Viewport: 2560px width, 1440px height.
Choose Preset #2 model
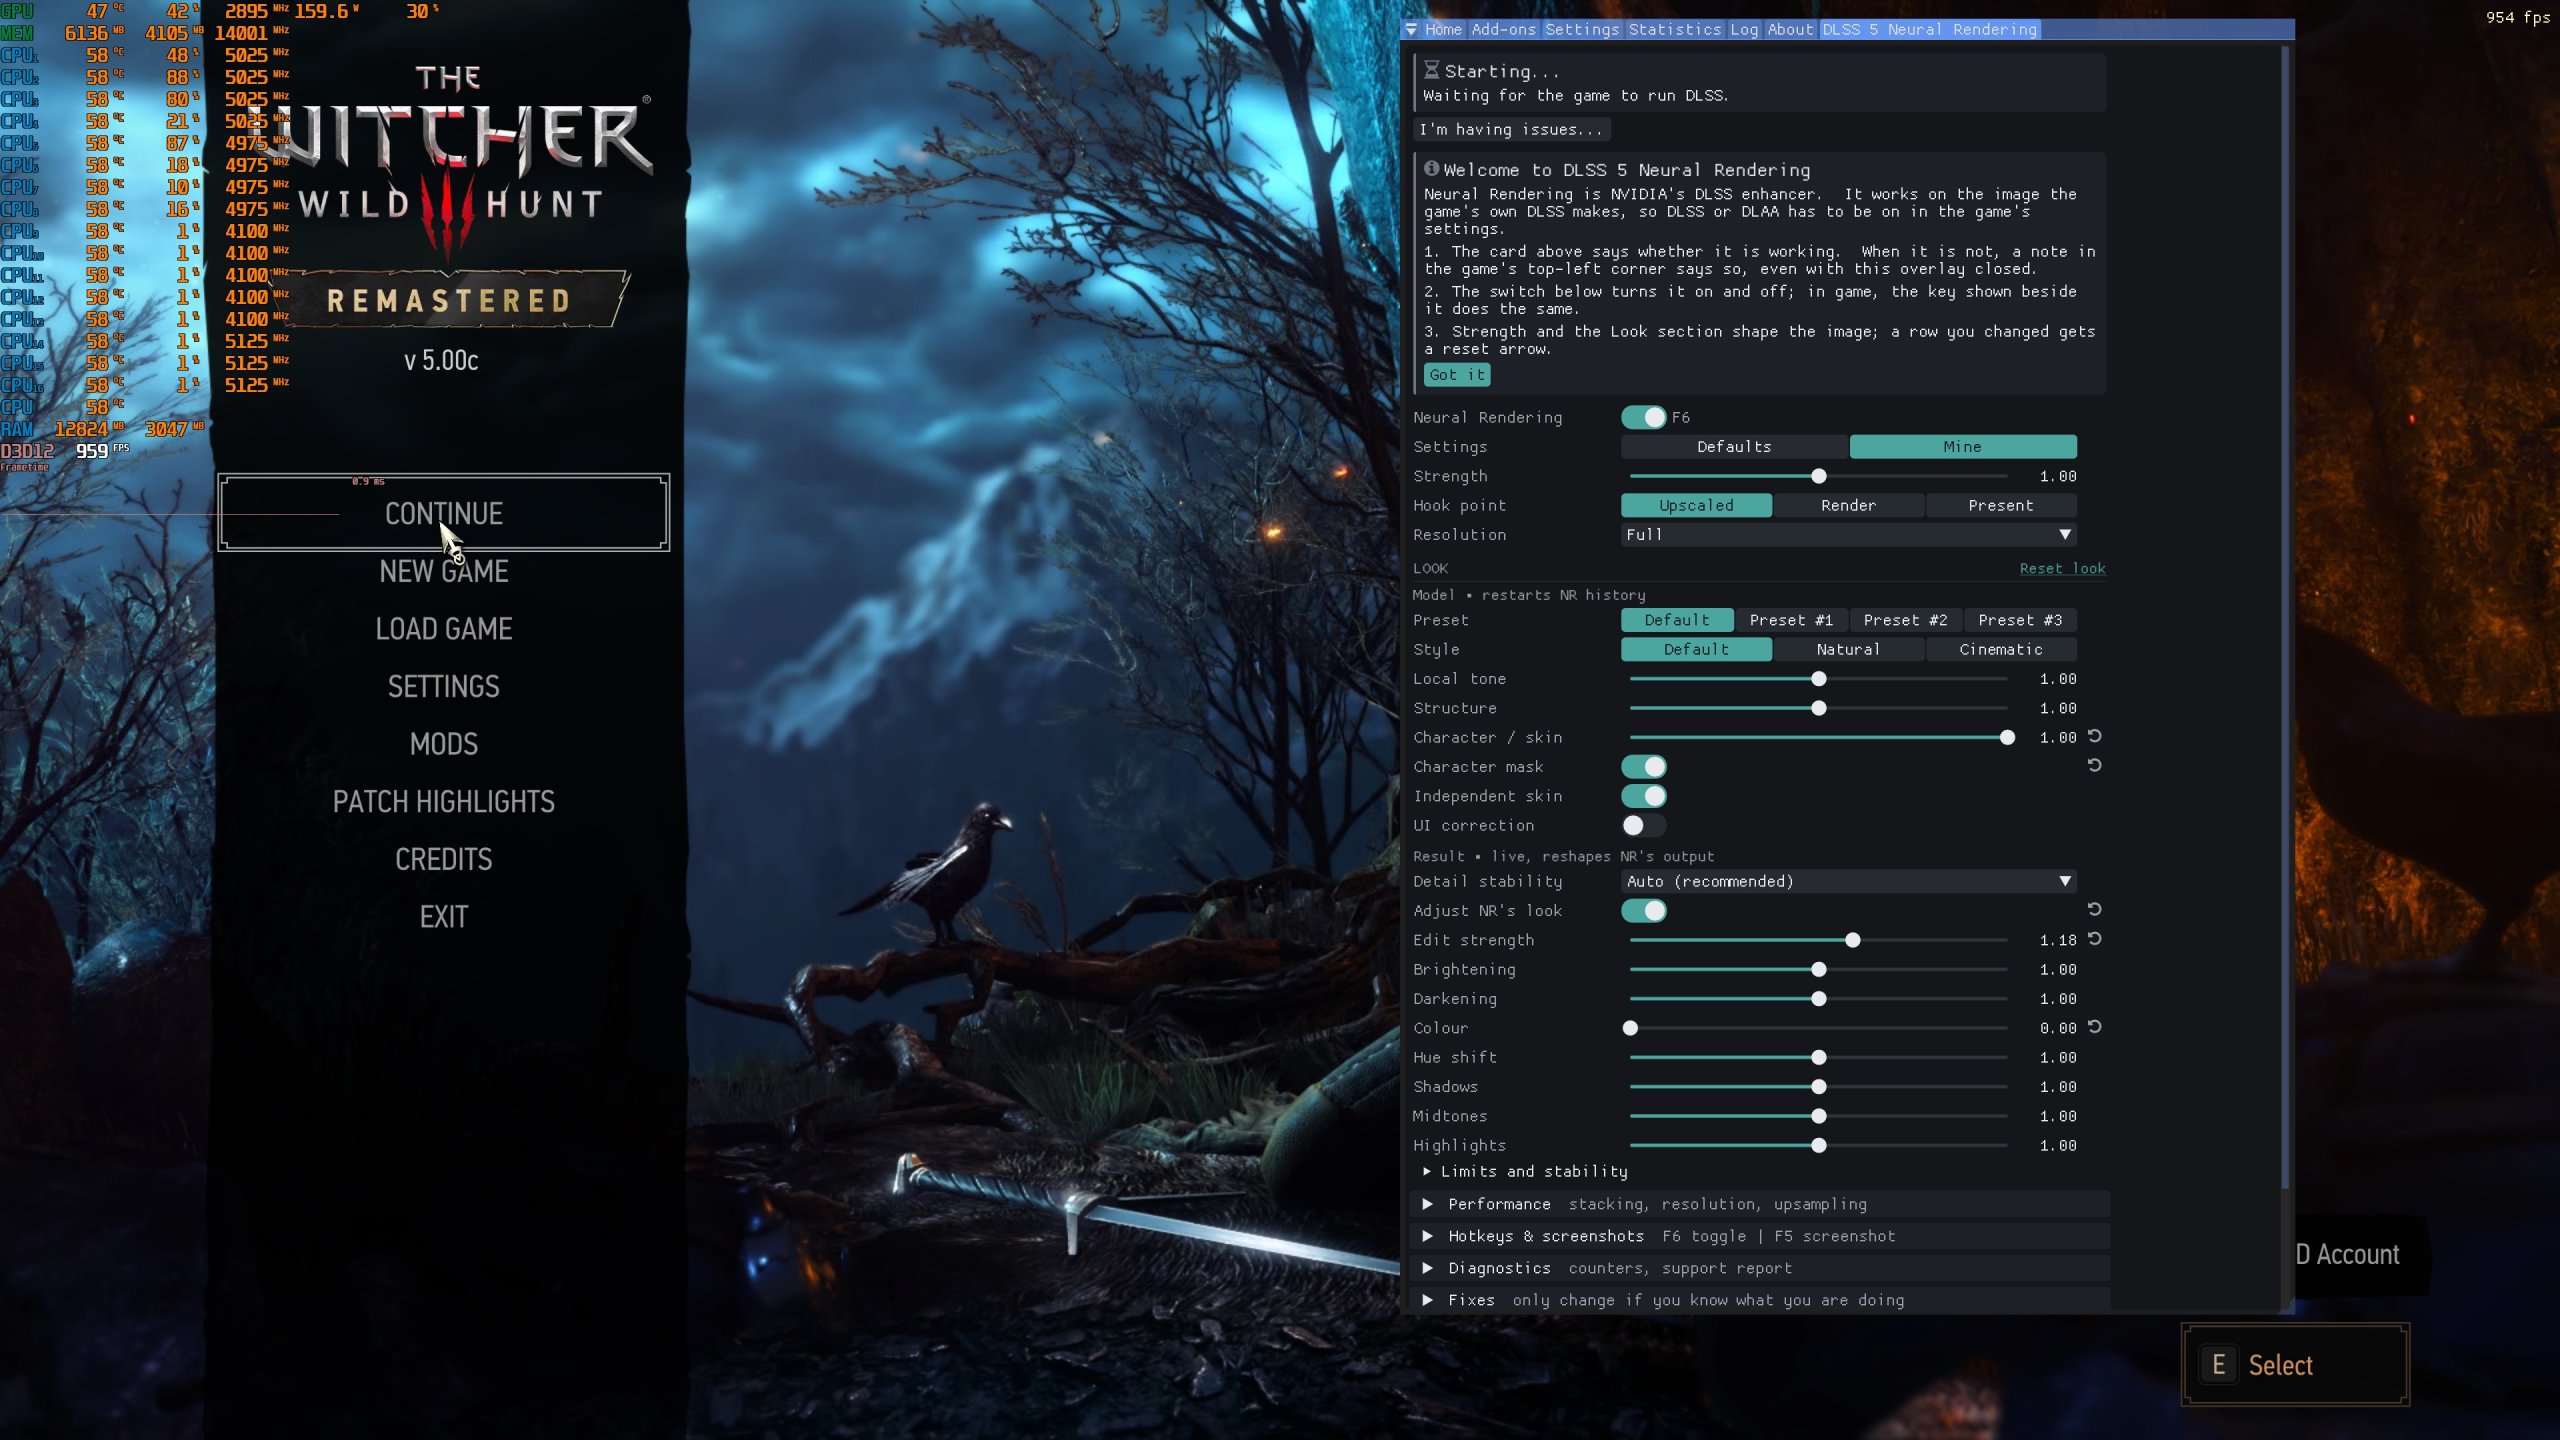tap(1905, 620)
